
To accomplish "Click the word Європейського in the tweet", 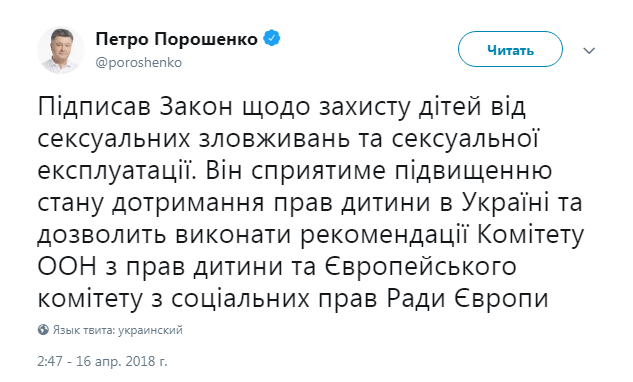I will pyautogui.click(x=421, y=268).
